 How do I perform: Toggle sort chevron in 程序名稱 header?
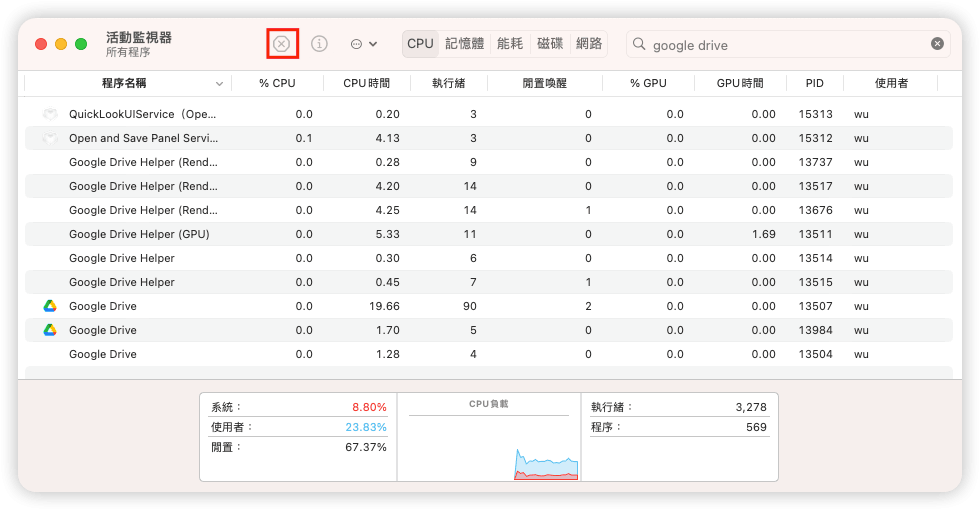[x=219, y=84]
